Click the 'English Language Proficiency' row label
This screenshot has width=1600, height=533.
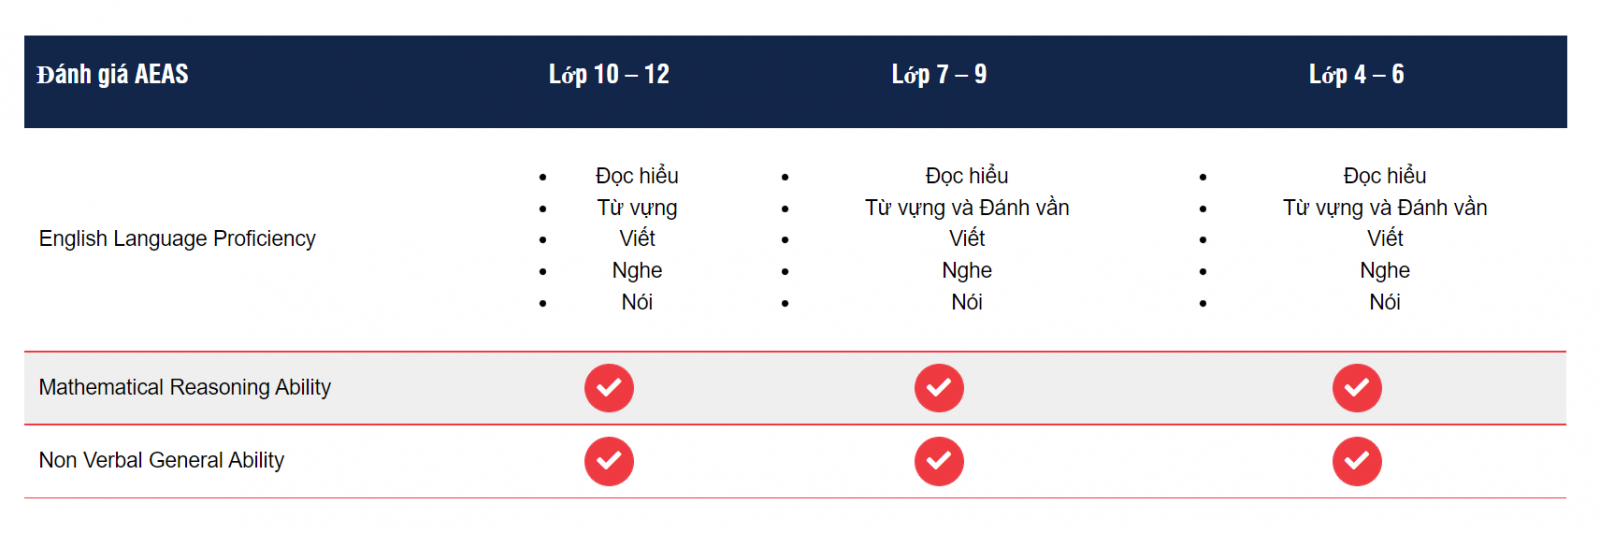point(177,239)
